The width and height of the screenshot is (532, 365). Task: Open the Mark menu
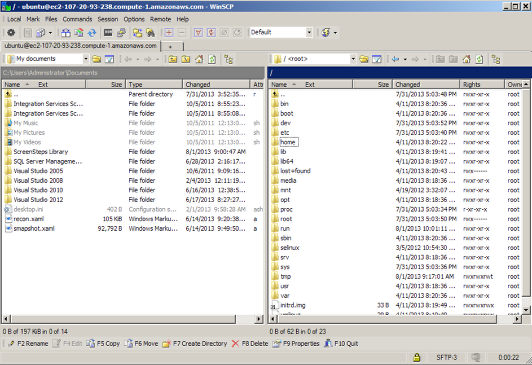coord(33,19)
